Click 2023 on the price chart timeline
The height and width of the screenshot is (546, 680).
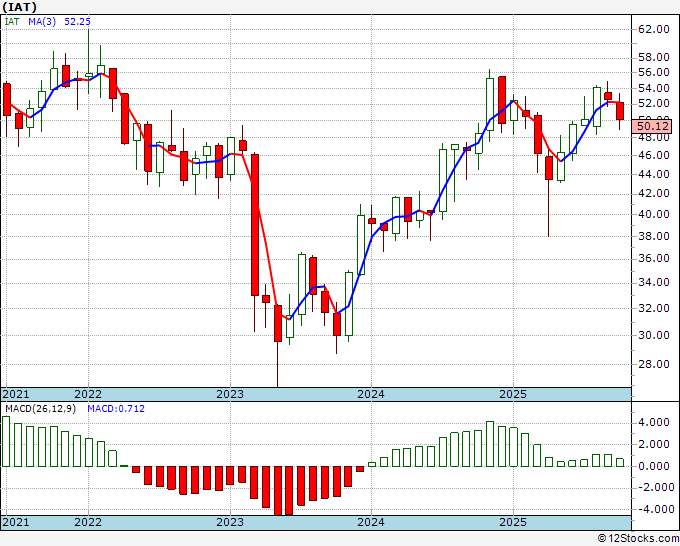point(230,394)
